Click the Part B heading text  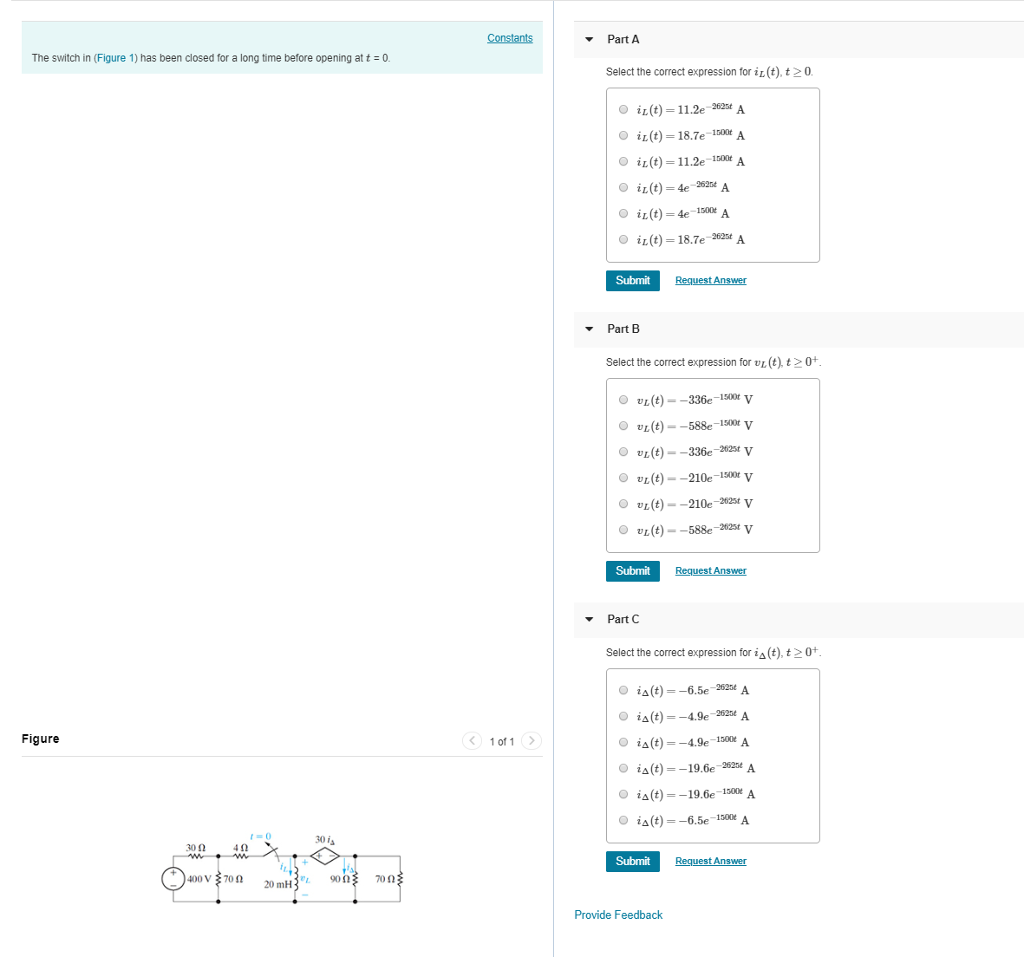click(623, 329)
